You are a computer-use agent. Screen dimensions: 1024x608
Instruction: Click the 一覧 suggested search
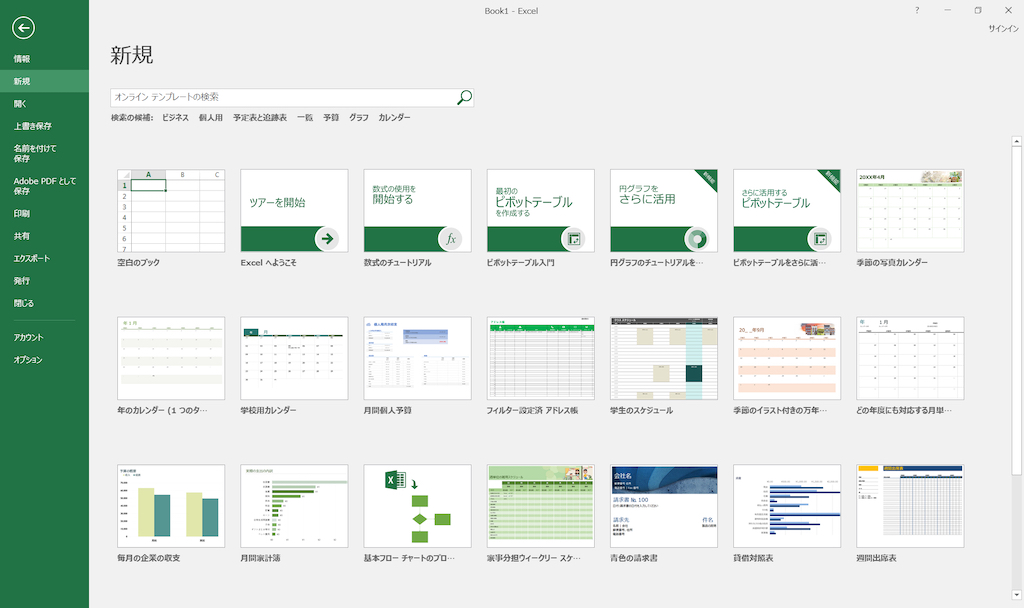tap(305, 118)
